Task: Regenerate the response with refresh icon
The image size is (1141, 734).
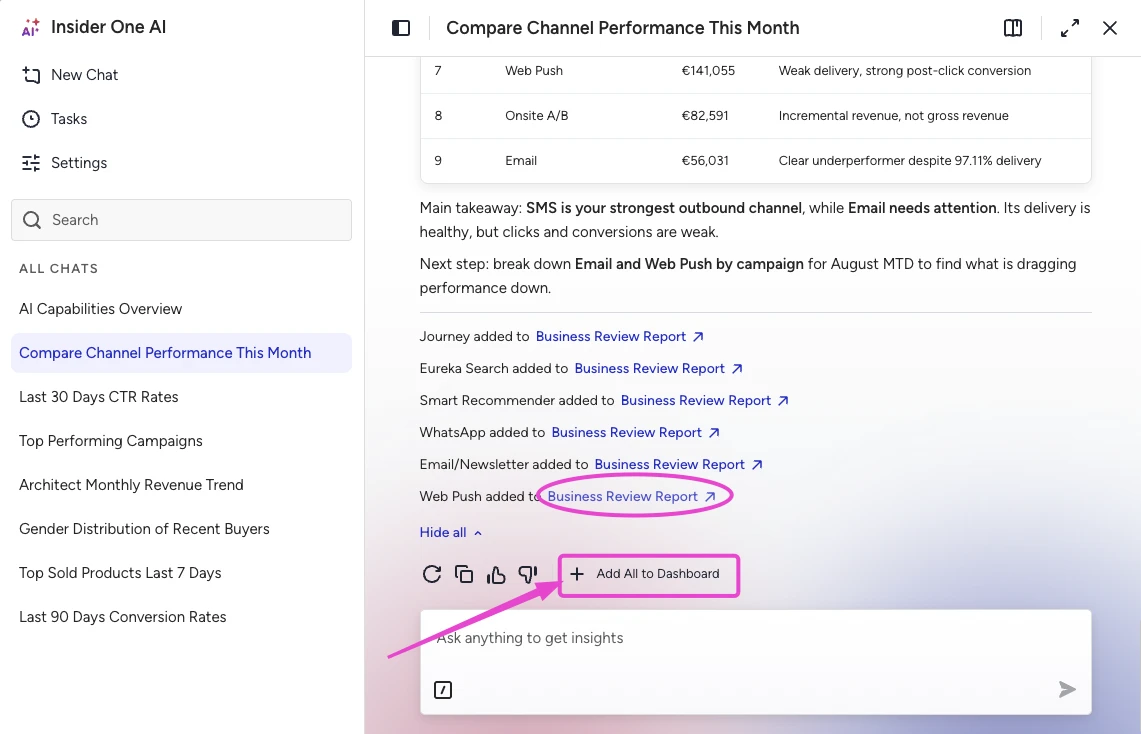Action: (432, 574)
